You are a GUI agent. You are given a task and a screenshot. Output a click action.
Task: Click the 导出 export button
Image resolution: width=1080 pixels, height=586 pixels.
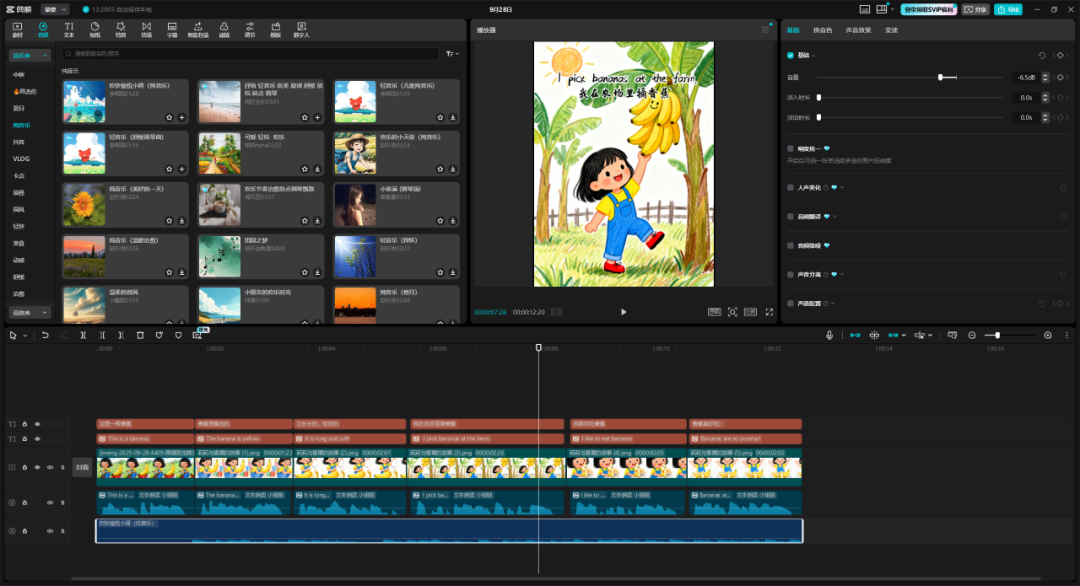point(1008,9)
